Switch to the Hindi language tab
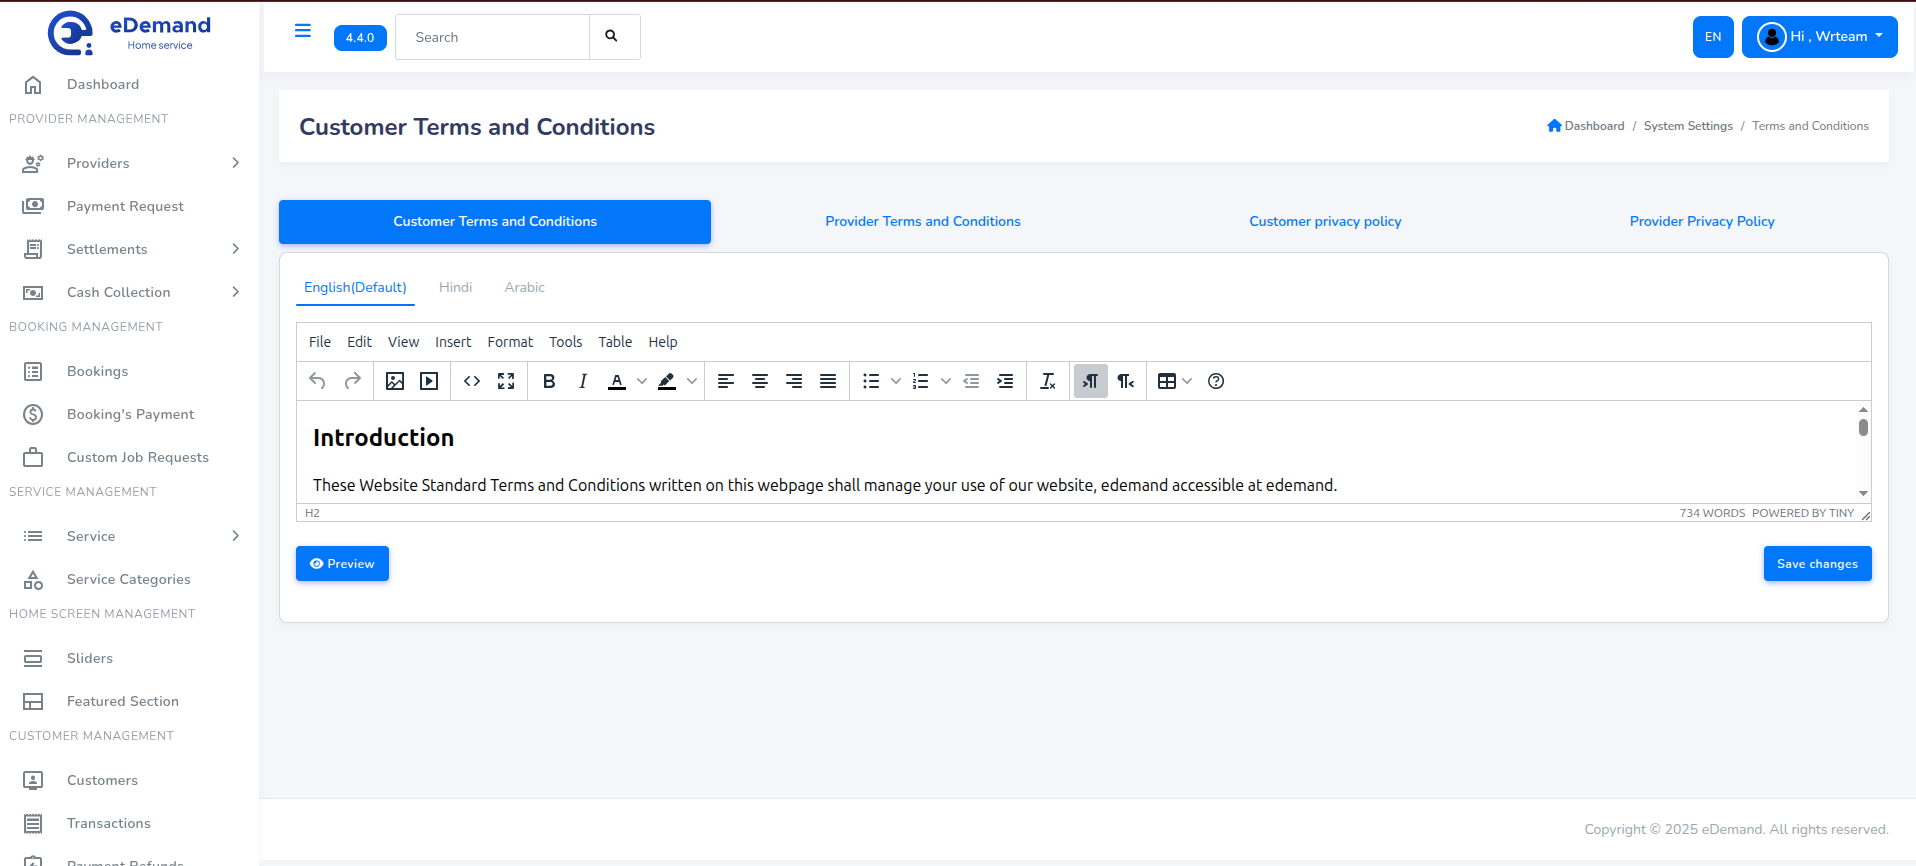1916x866 pixels. [x=455, y=287]
